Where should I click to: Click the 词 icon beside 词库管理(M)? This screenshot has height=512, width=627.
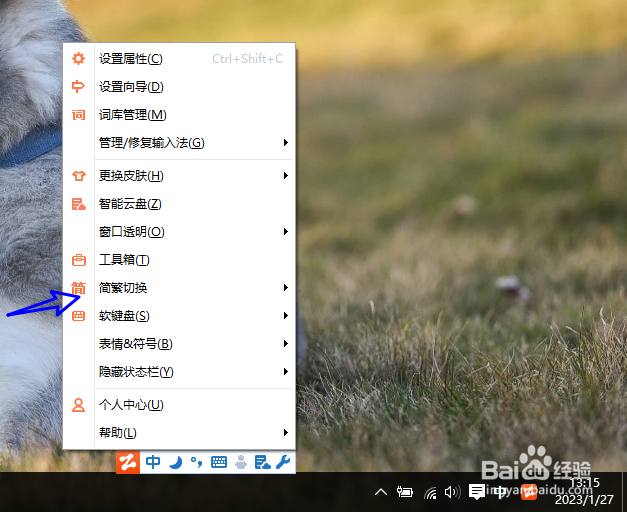pyautogui.click(x=78, y=115)
